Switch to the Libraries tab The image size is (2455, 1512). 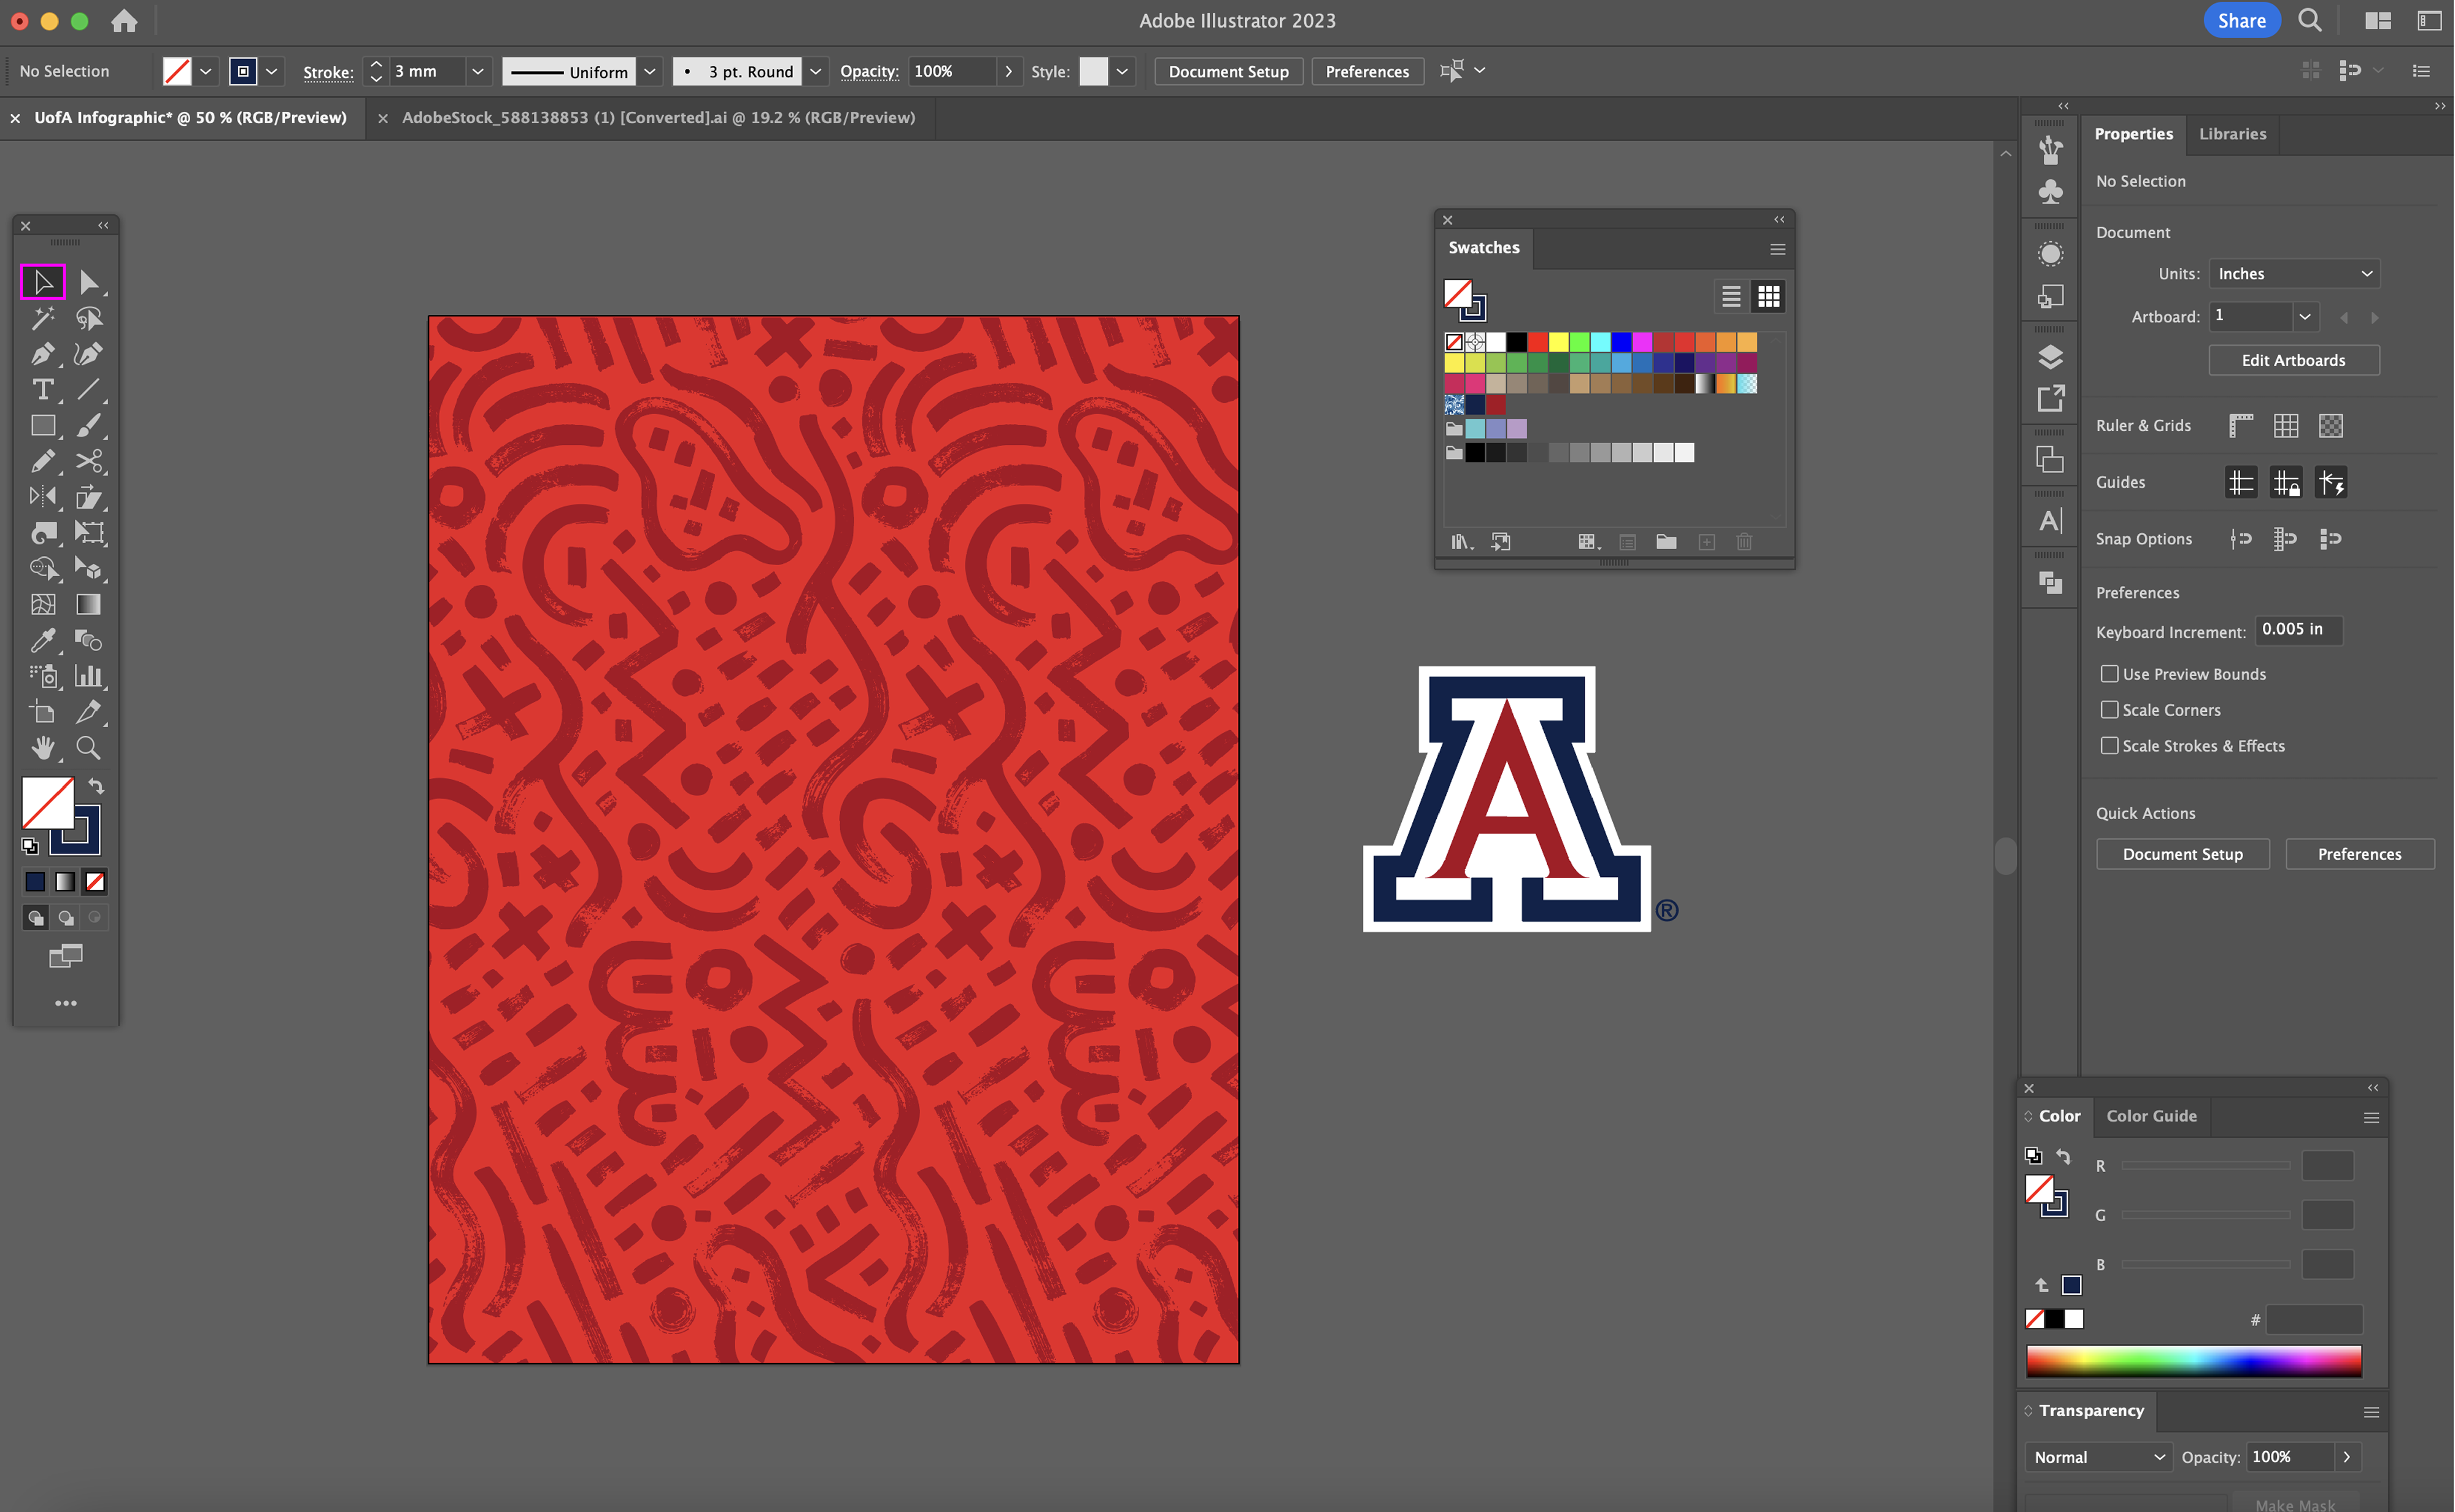click(2232, 134)
